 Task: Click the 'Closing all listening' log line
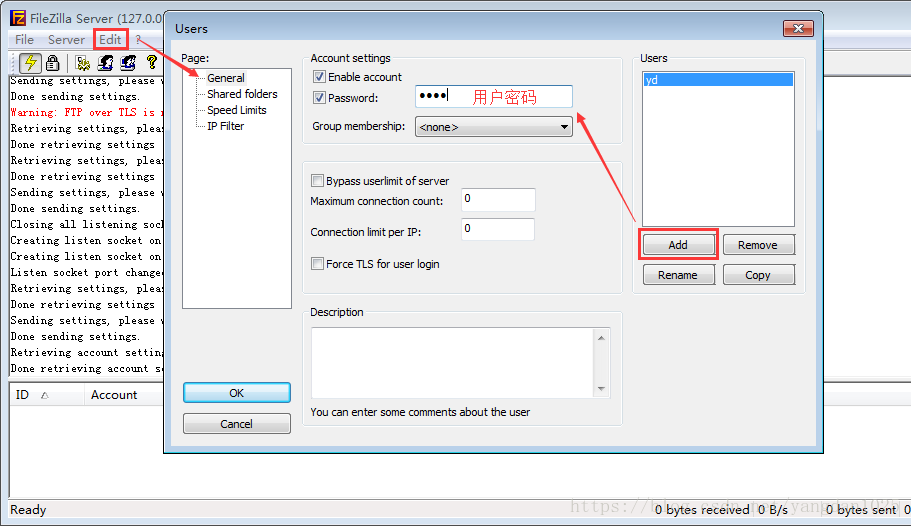point(87,224)
